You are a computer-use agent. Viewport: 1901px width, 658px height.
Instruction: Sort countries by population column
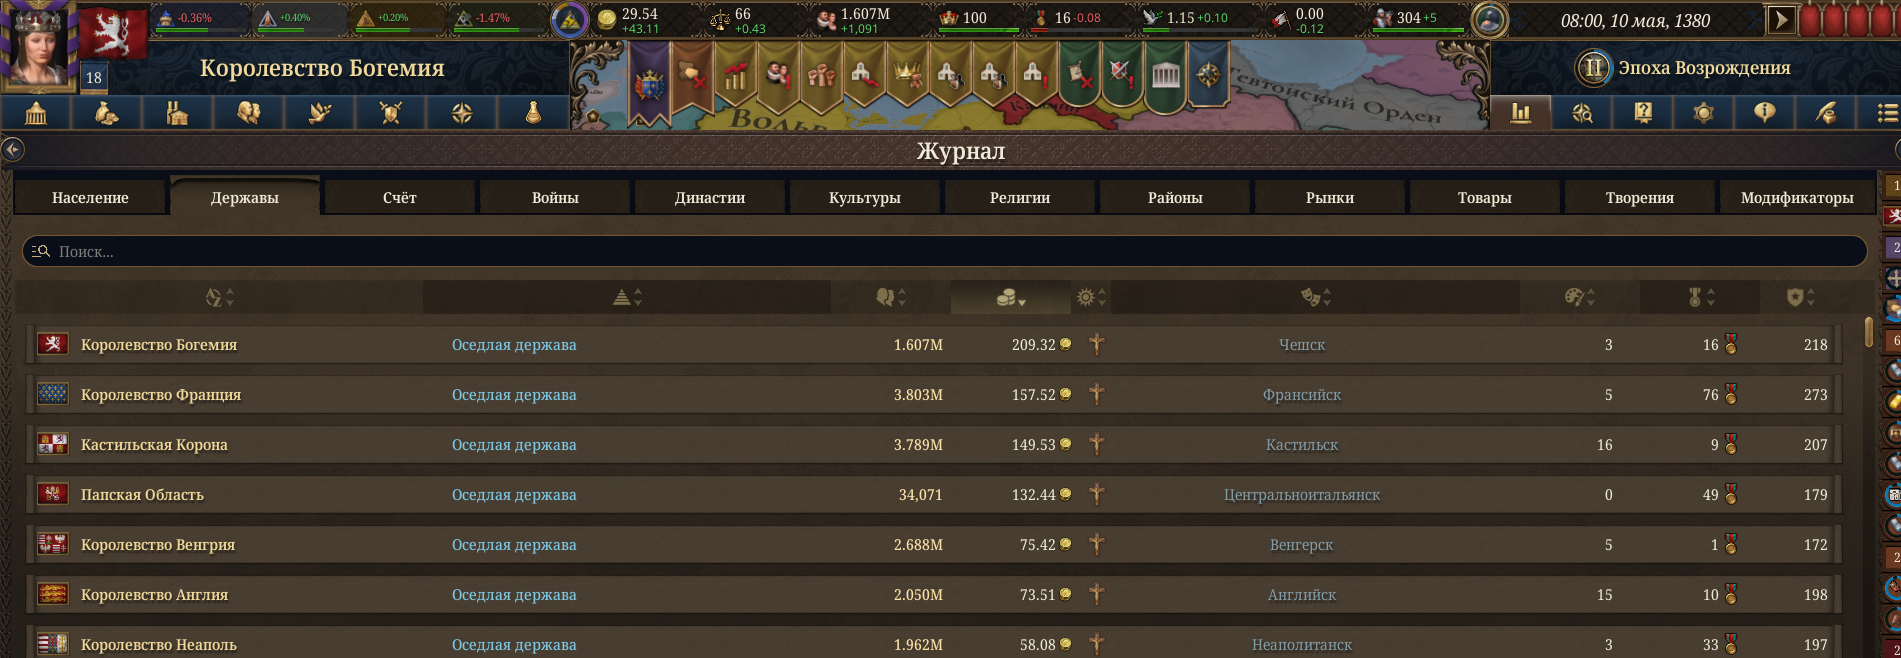coord(890,297)
